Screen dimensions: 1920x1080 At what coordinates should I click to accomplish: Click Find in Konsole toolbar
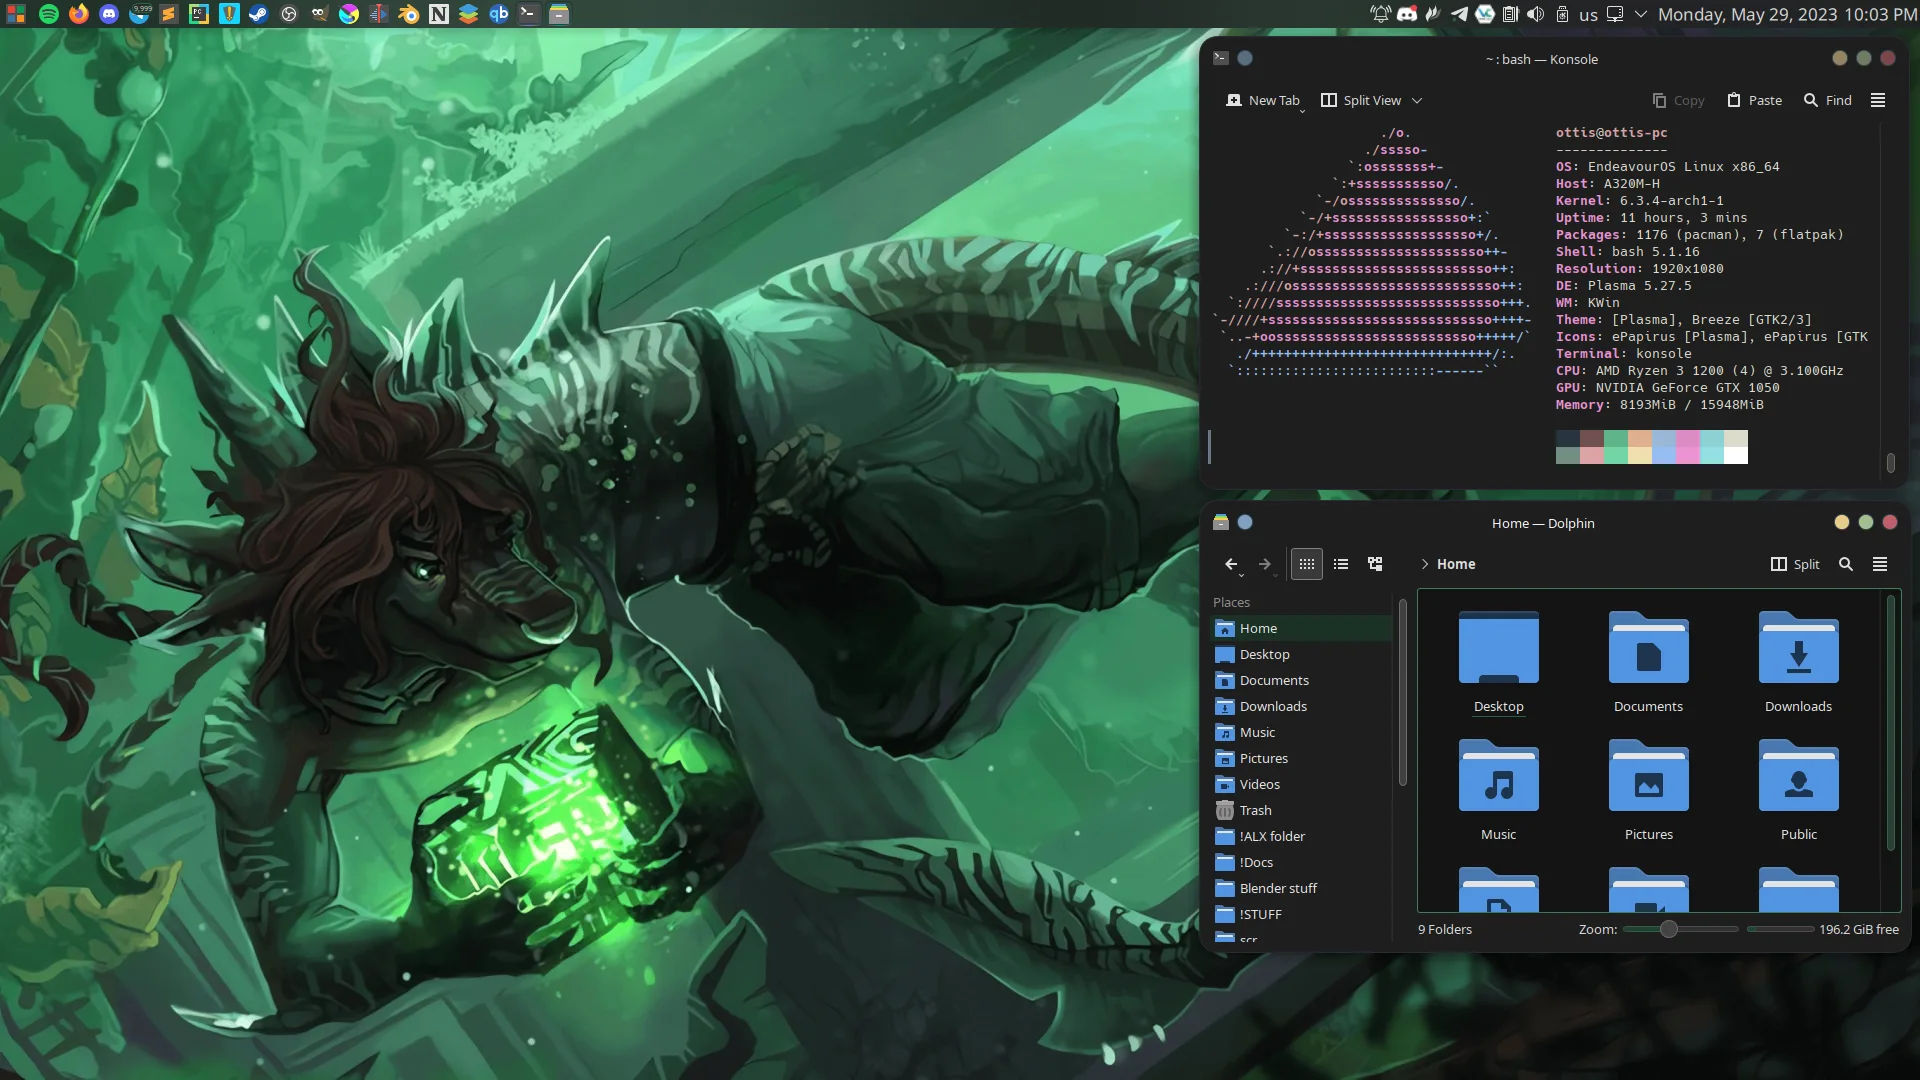click(x=1828, y=100)
